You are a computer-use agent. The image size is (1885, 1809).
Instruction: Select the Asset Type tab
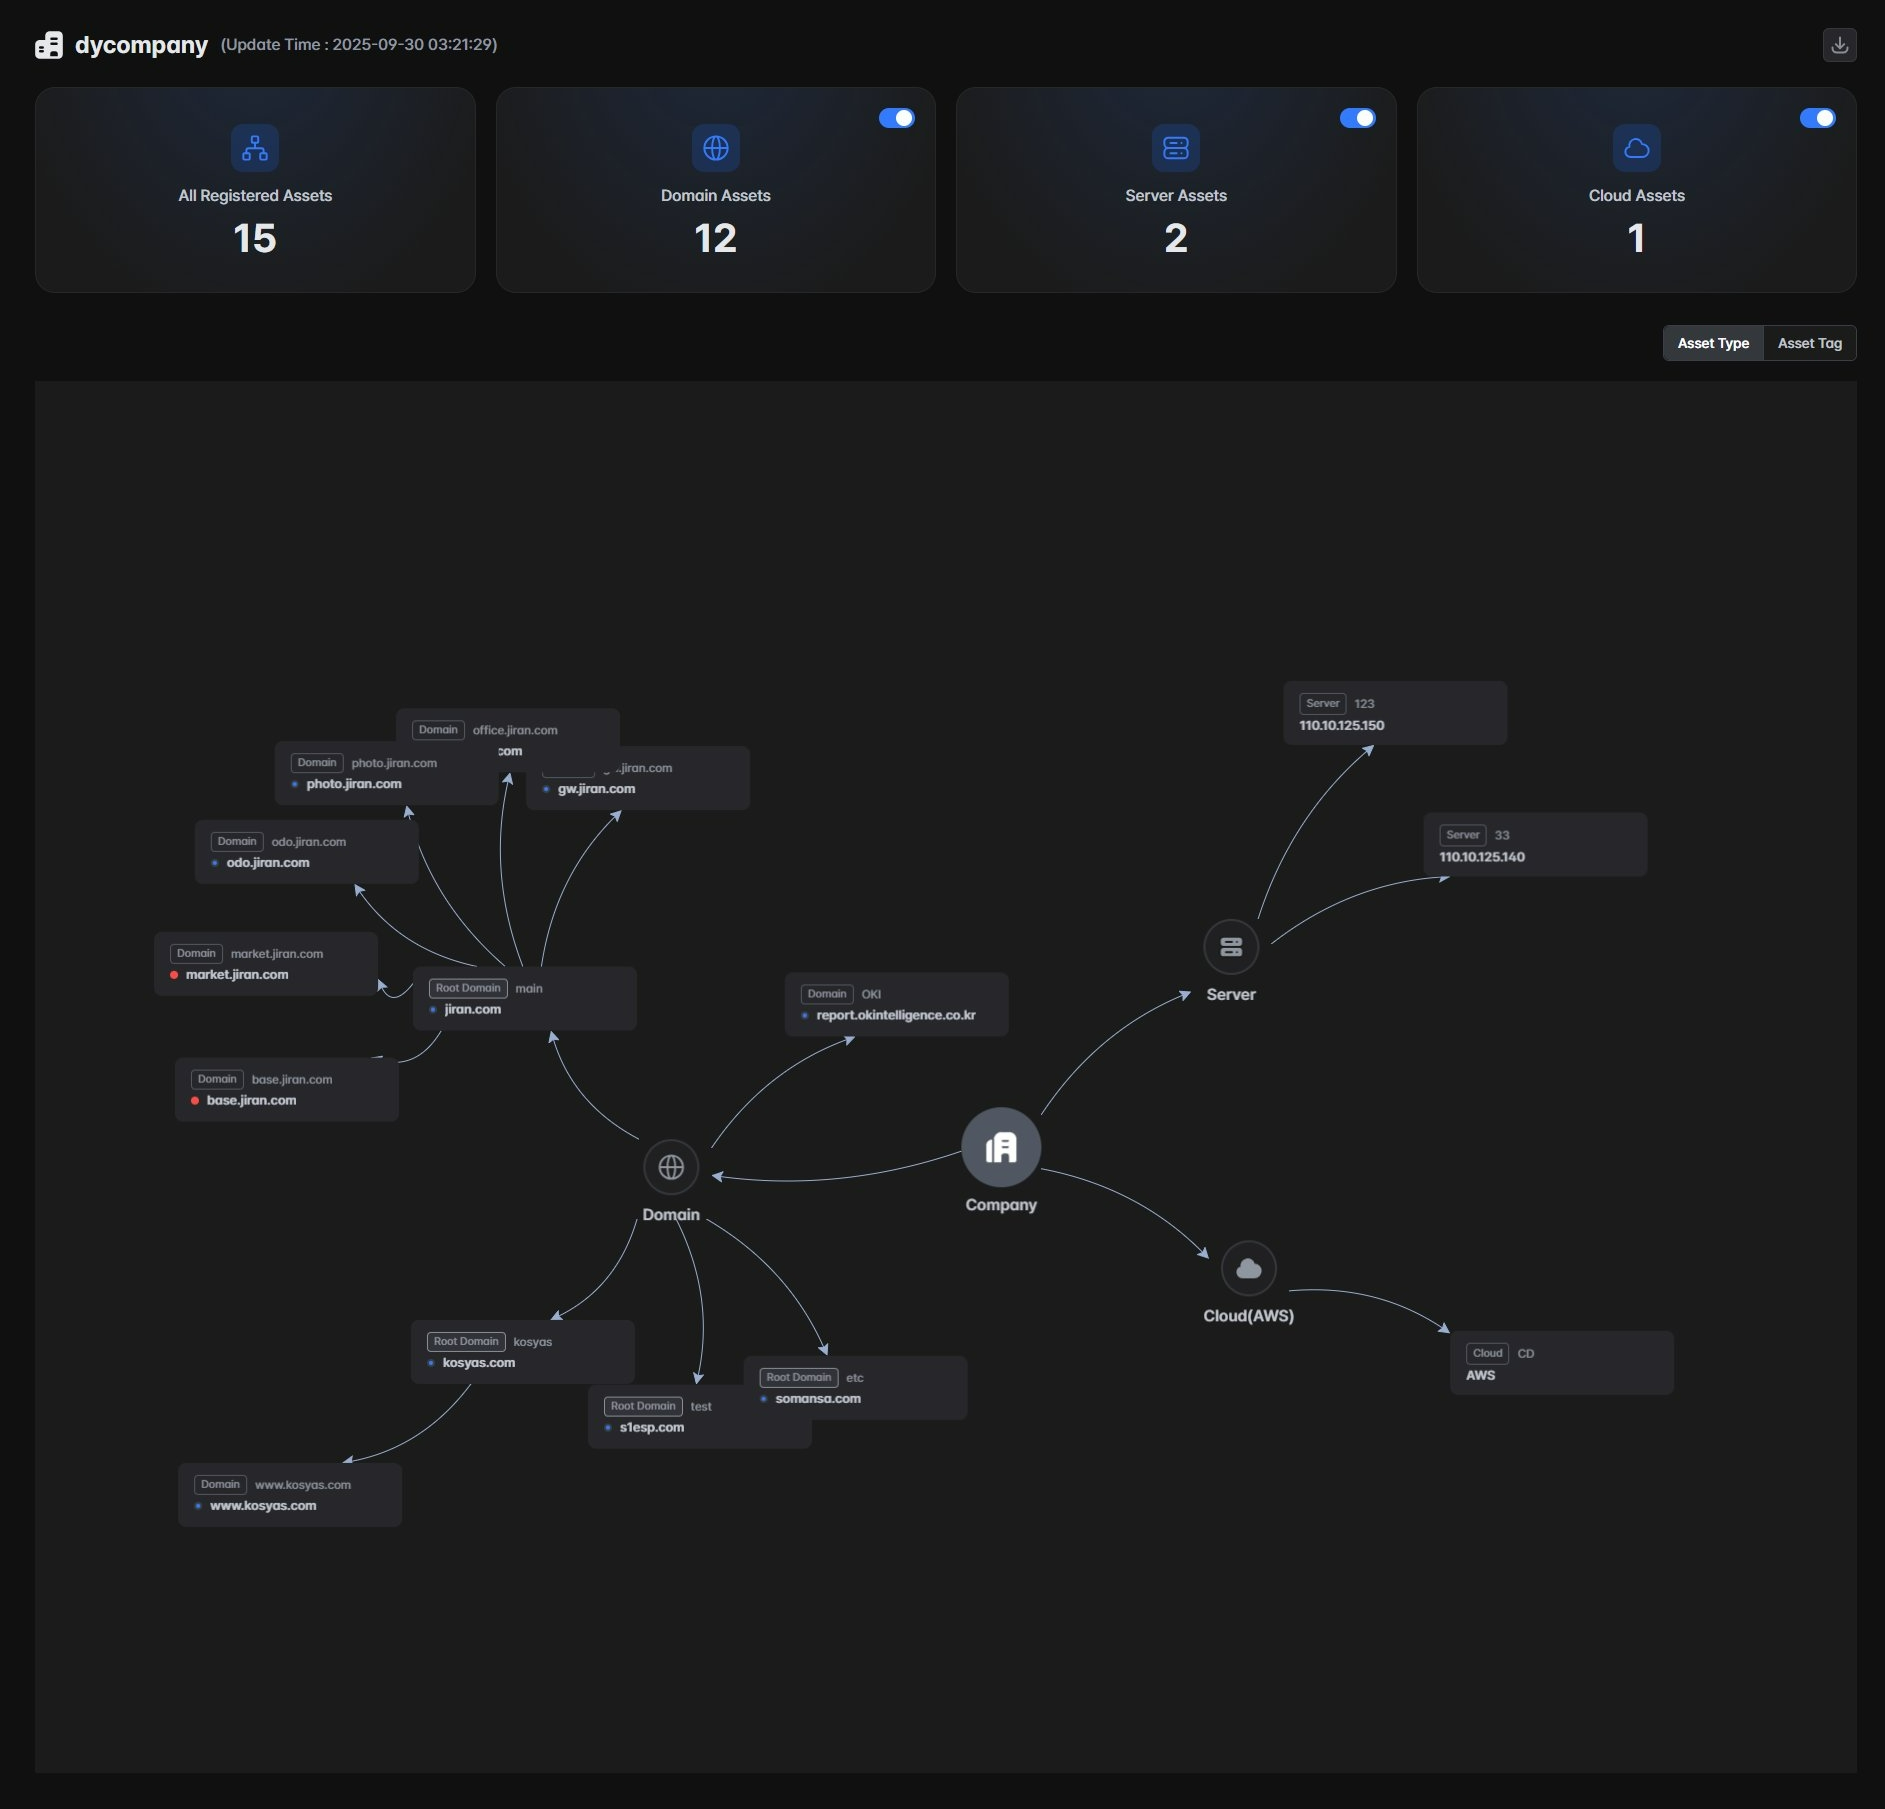click(x=1712, y=343)
